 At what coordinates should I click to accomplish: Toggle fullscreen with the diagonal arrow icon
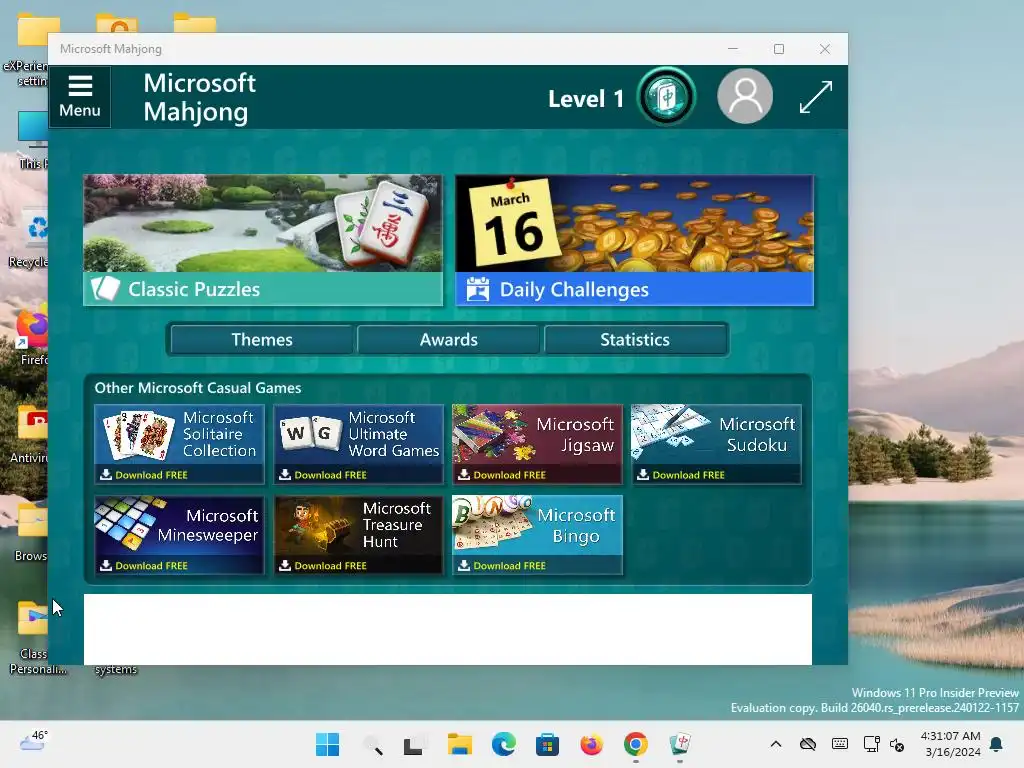[x=816, y=97]
